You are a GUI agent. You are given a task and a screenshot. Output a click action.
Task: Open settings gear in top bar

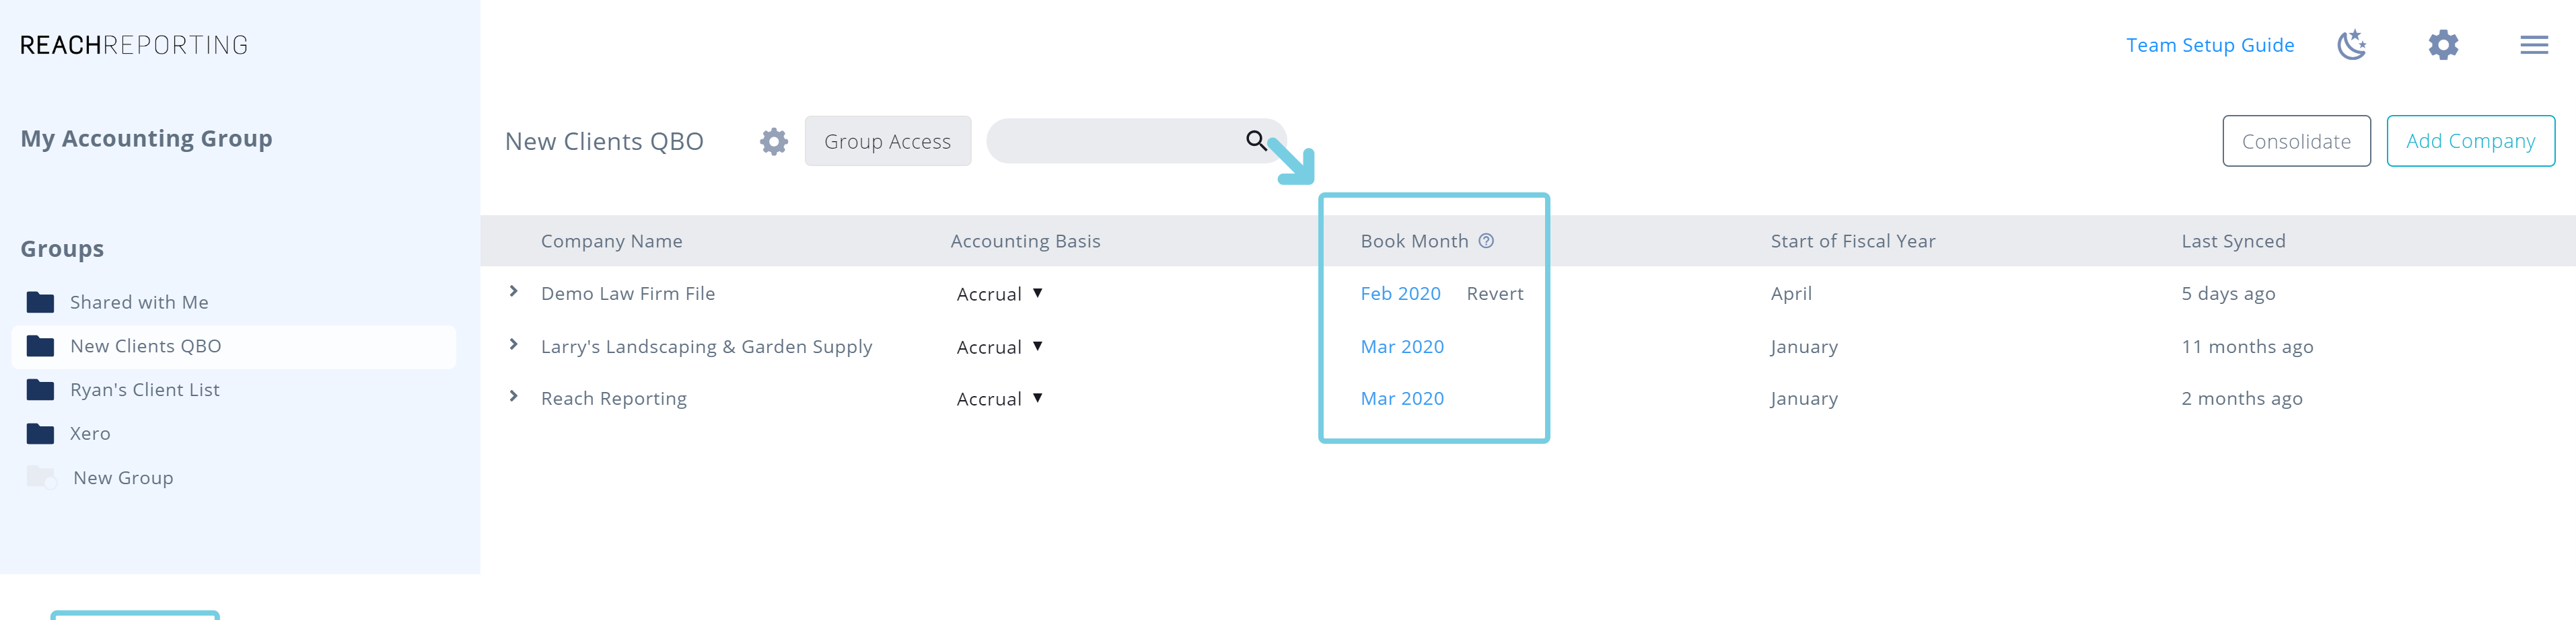point(2443,45)
